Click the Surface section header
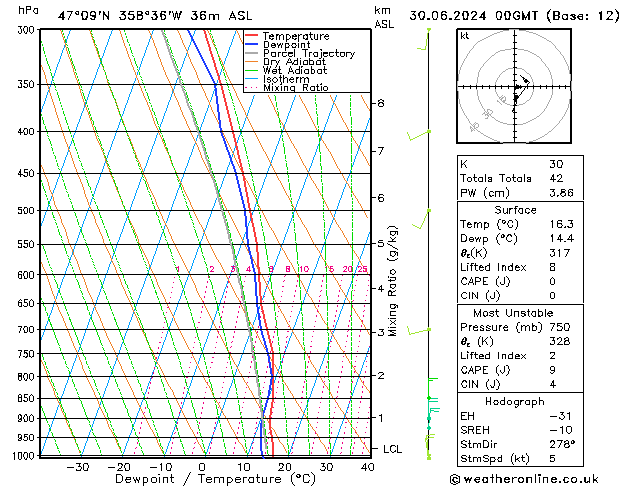This screenshot has height=486, width=629. click(x=514, y=211)
